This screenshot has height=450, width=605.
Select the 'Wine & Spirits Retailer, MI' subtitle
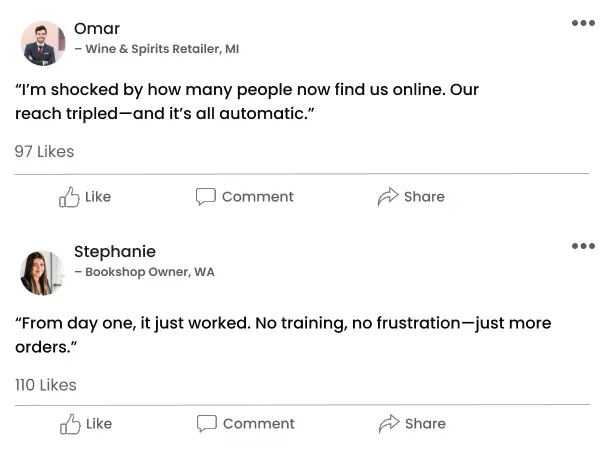pyautogui.click(x=161, y=49)
